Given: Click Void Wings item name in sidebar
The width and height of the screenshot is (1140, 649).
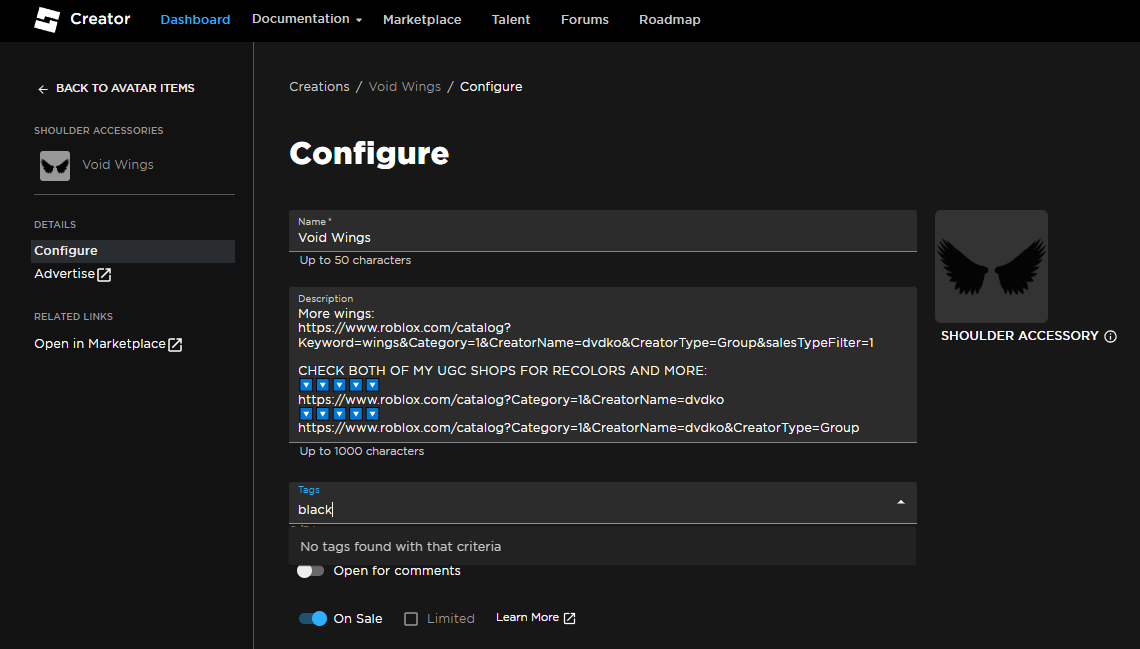Looking at the screenshot, I should (118, 165).
